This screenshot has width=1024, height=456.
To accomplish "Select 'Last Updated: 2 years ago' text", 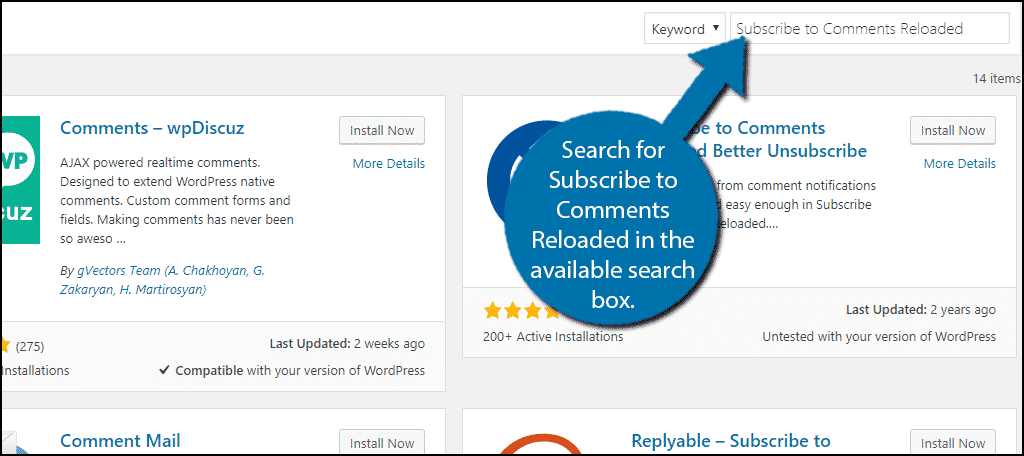I will [x=921, y=310].
